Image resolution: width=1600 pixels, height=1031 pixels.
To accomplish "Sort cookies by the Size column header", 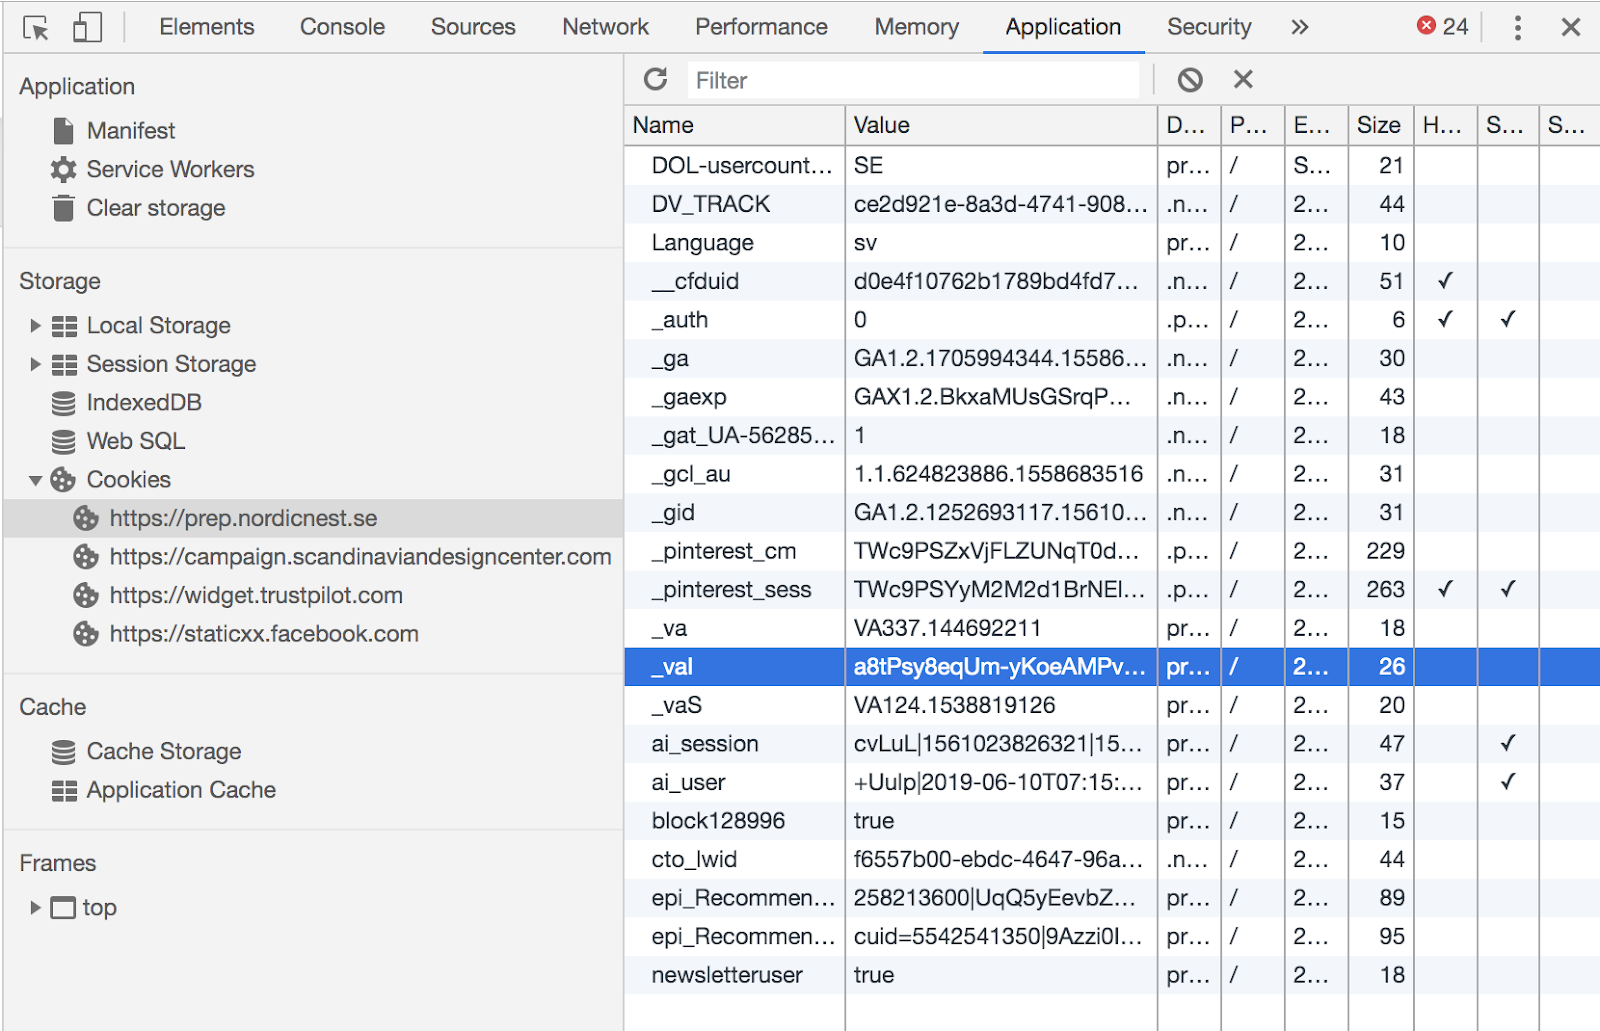I will [x=1380, y=125].
